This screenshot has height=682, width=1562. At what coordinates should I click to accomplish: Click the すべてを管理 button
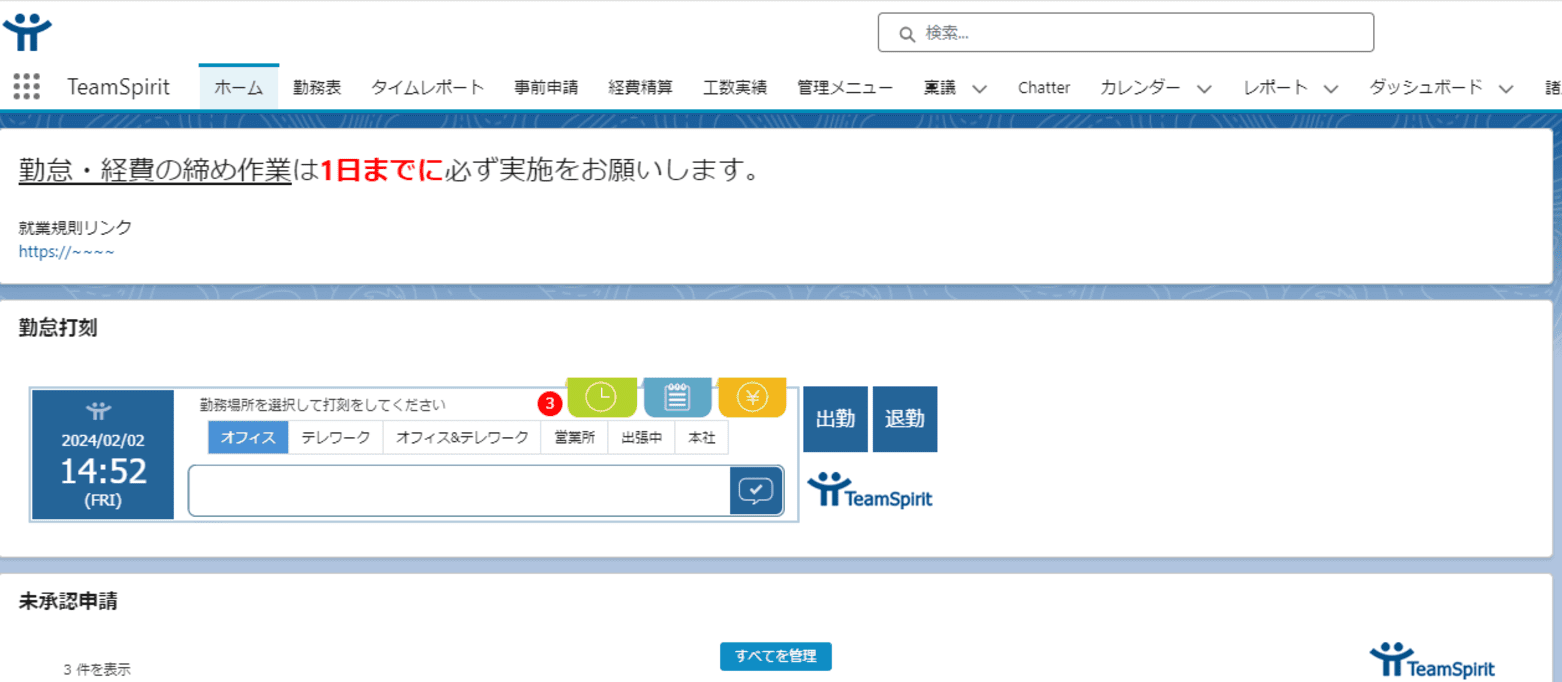775,656
